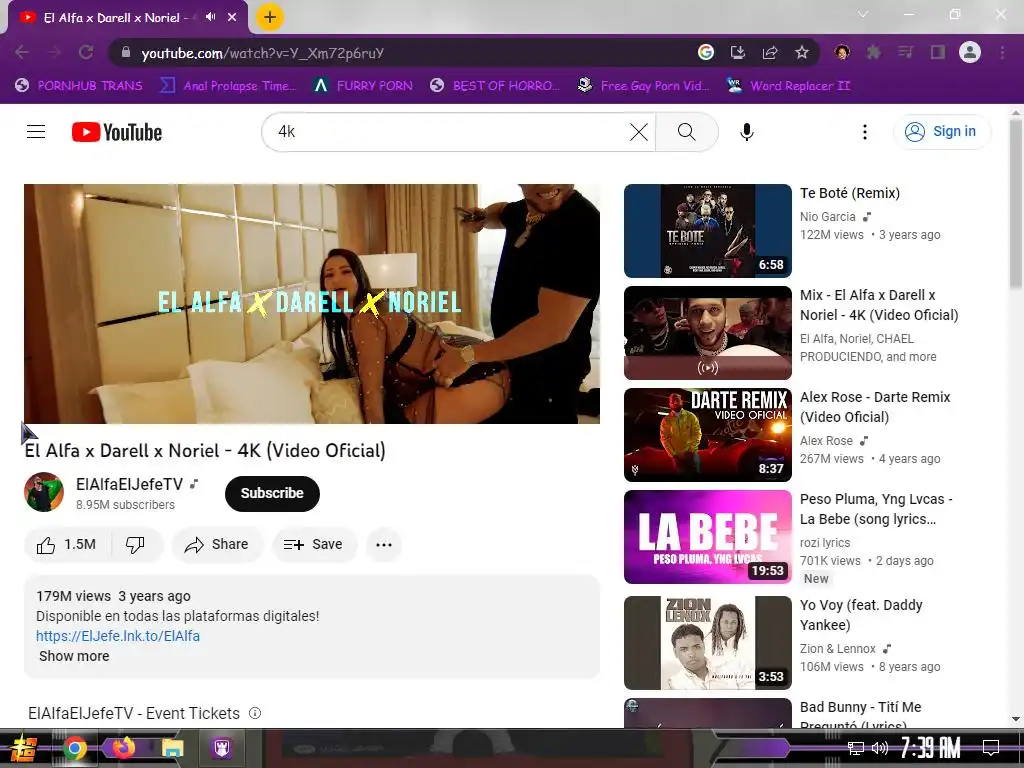Open File Explorer from taskbar
1024x768 pixels.
(172, 748)
